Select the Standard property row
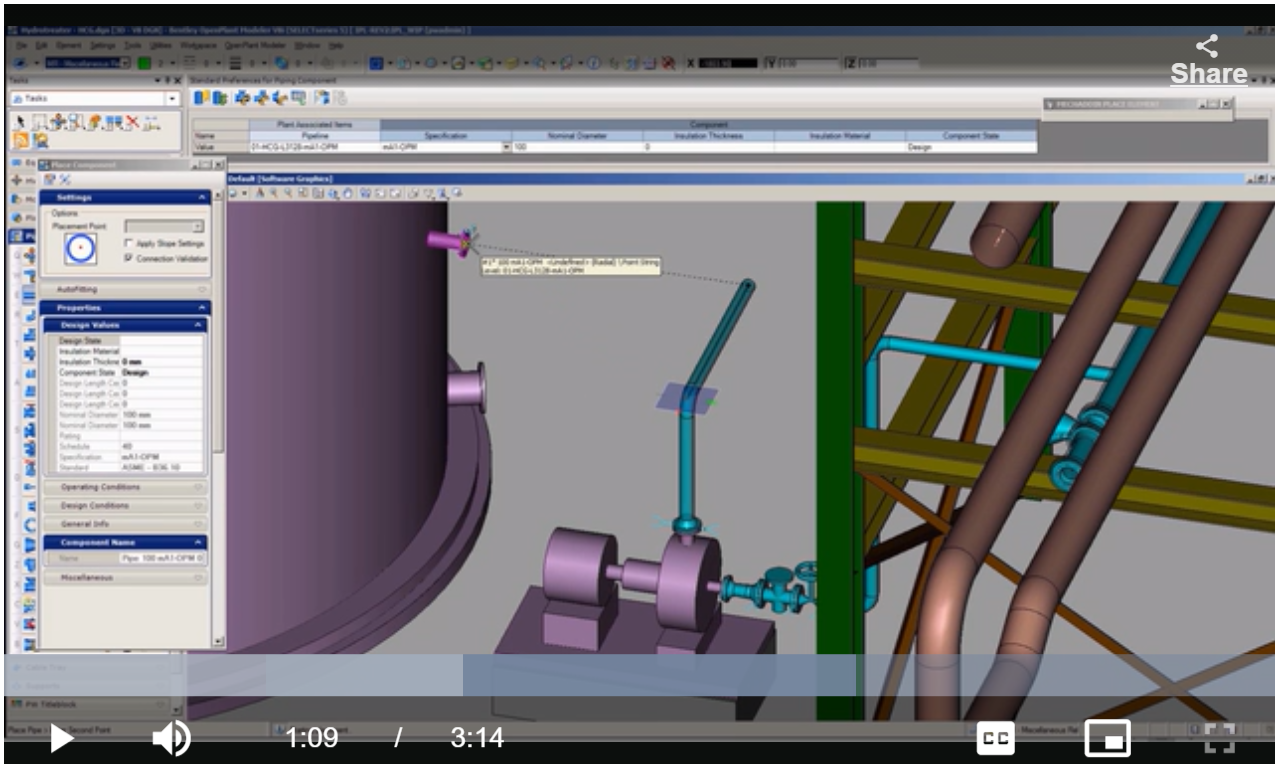 click(130, 467)
